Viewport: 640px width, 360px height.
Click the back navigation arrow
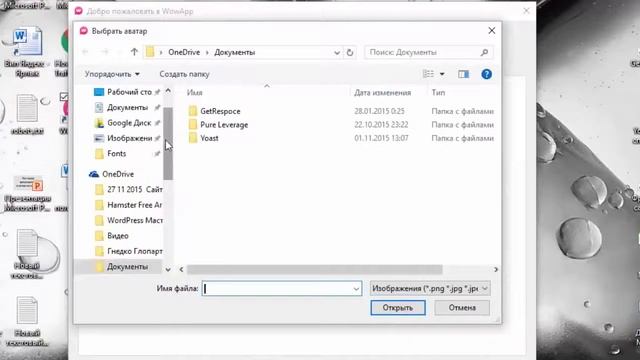[85, 52]
